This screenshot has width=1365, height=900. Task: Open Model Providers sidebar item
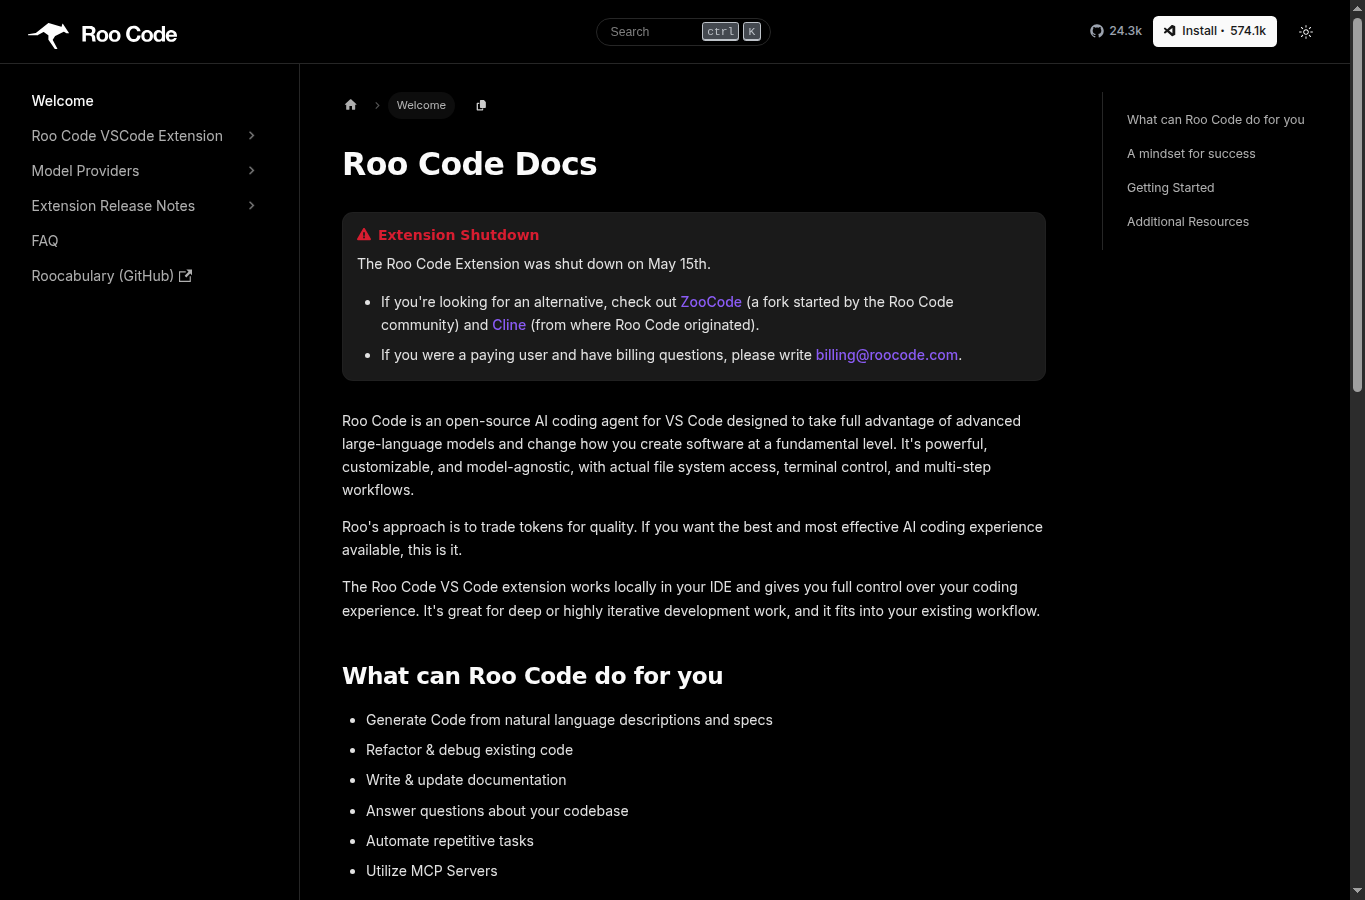click(85, 171)
